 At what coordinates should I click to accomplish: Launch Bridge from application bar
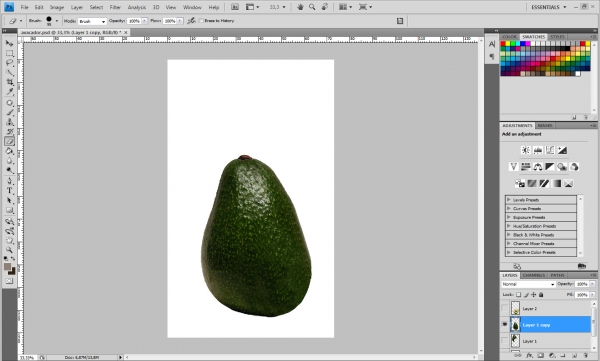pyautogui.click(x=235, y=7)
